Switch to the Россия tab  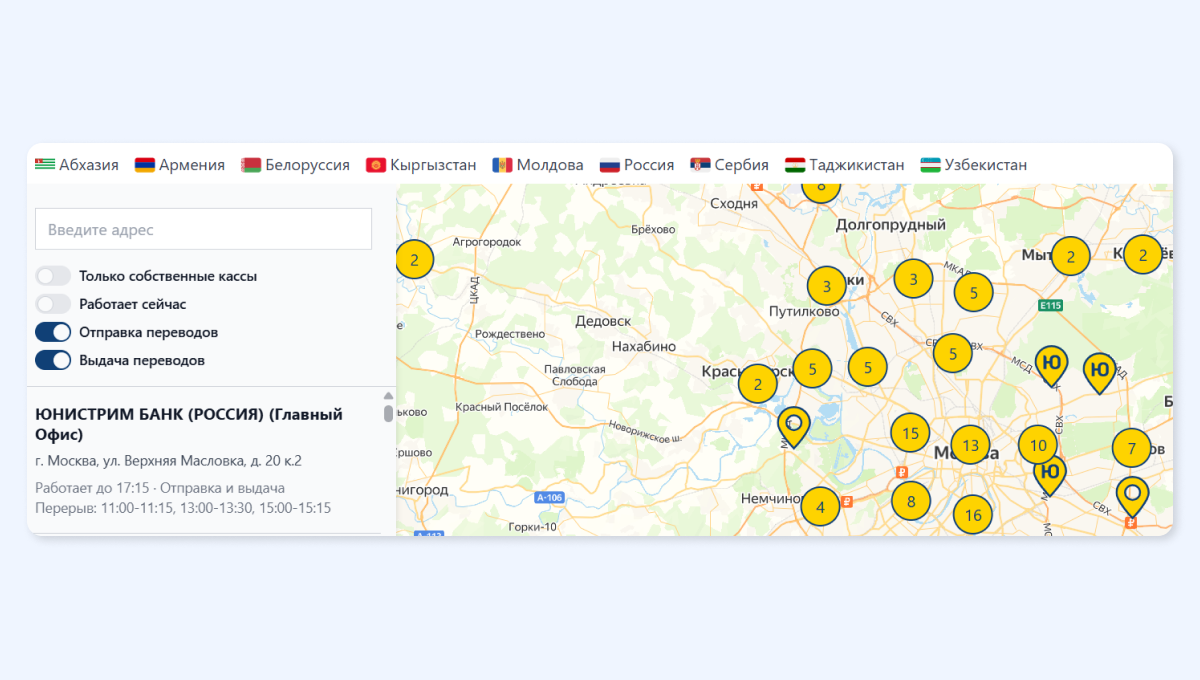tap(637, 165)
